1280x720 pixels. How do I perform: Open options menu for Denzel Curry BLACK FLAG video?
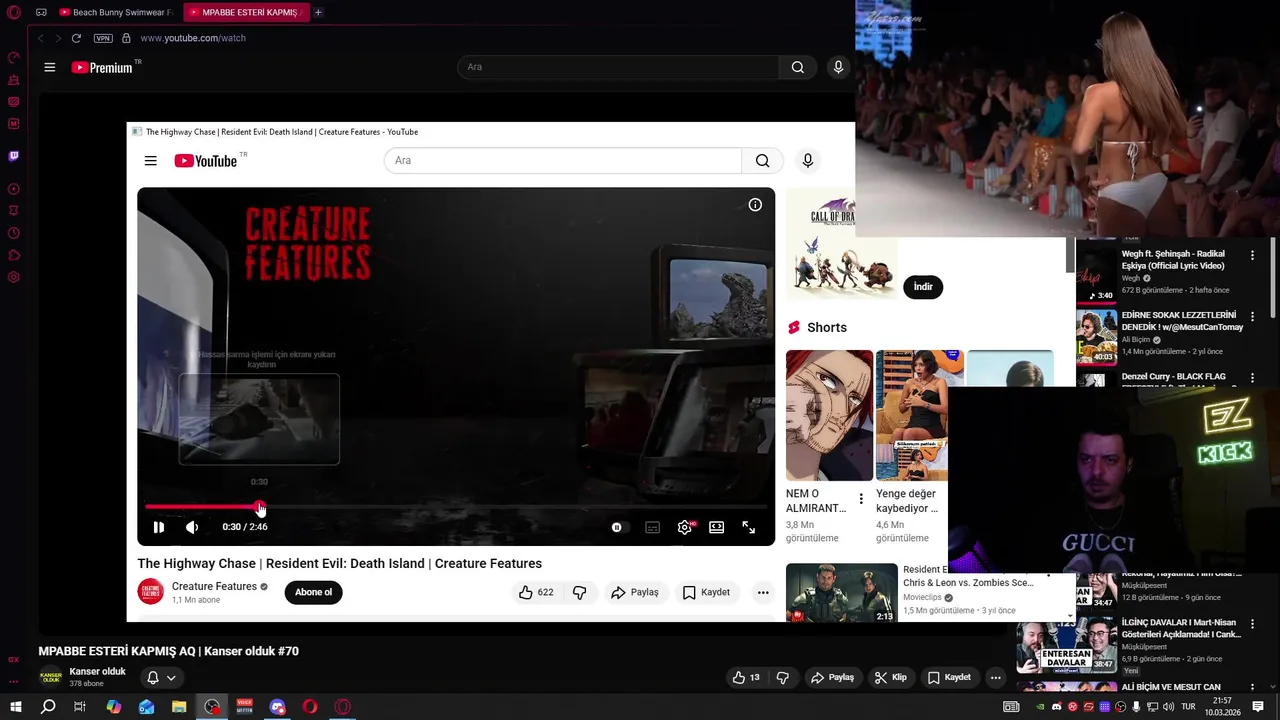tap(1252, 379)
